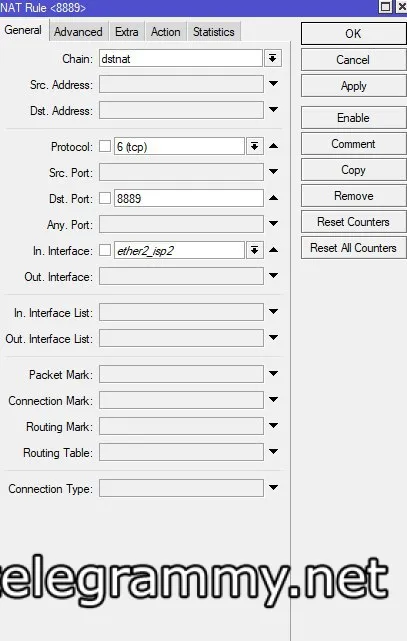Click the Protocol field showing 6 (tcp)
The image size is (407, 641).
(179, 146)
